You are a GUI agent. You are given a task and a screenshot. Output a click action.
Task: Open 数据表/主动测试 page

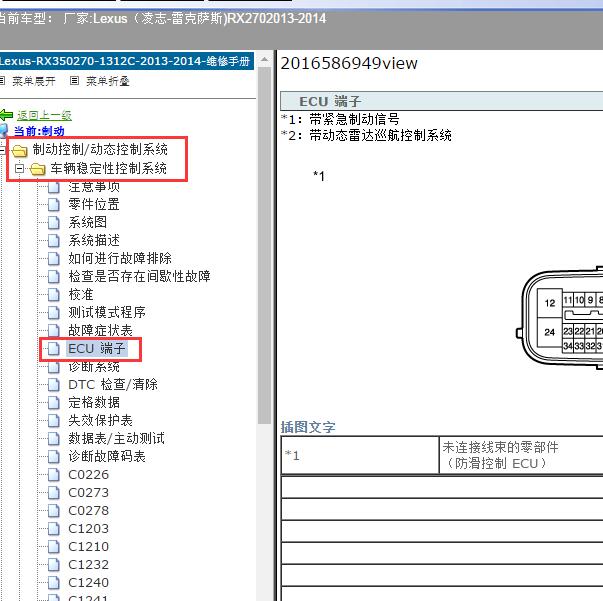click(117, 439)
